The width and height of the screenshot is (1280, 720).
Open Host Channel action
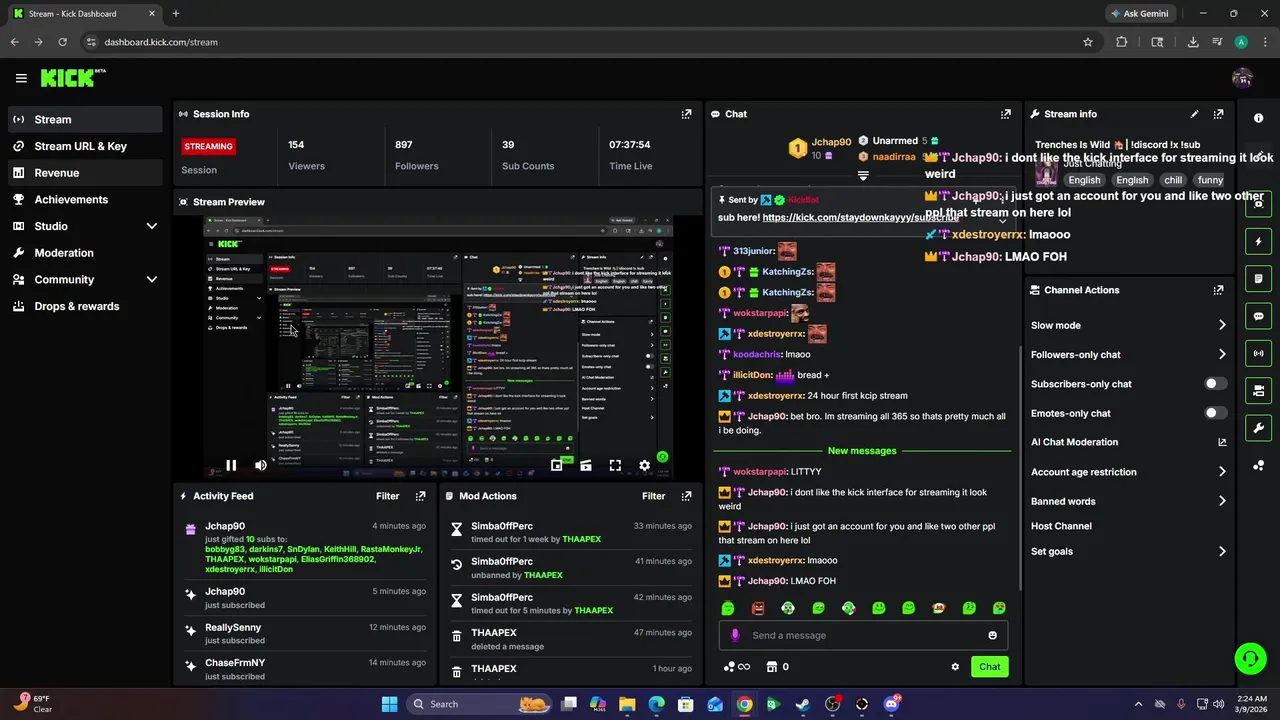pos(1061,526)
